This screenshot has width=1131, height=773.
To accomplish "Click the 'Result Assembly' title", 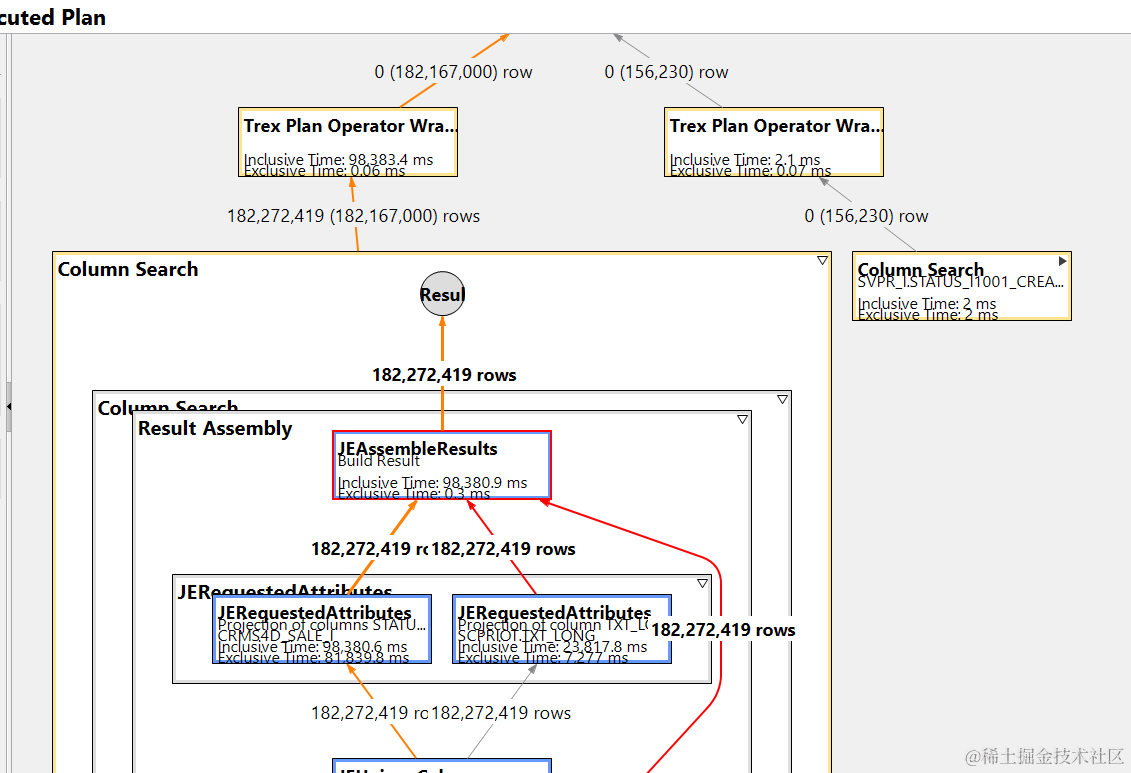I will click(215, 428).
